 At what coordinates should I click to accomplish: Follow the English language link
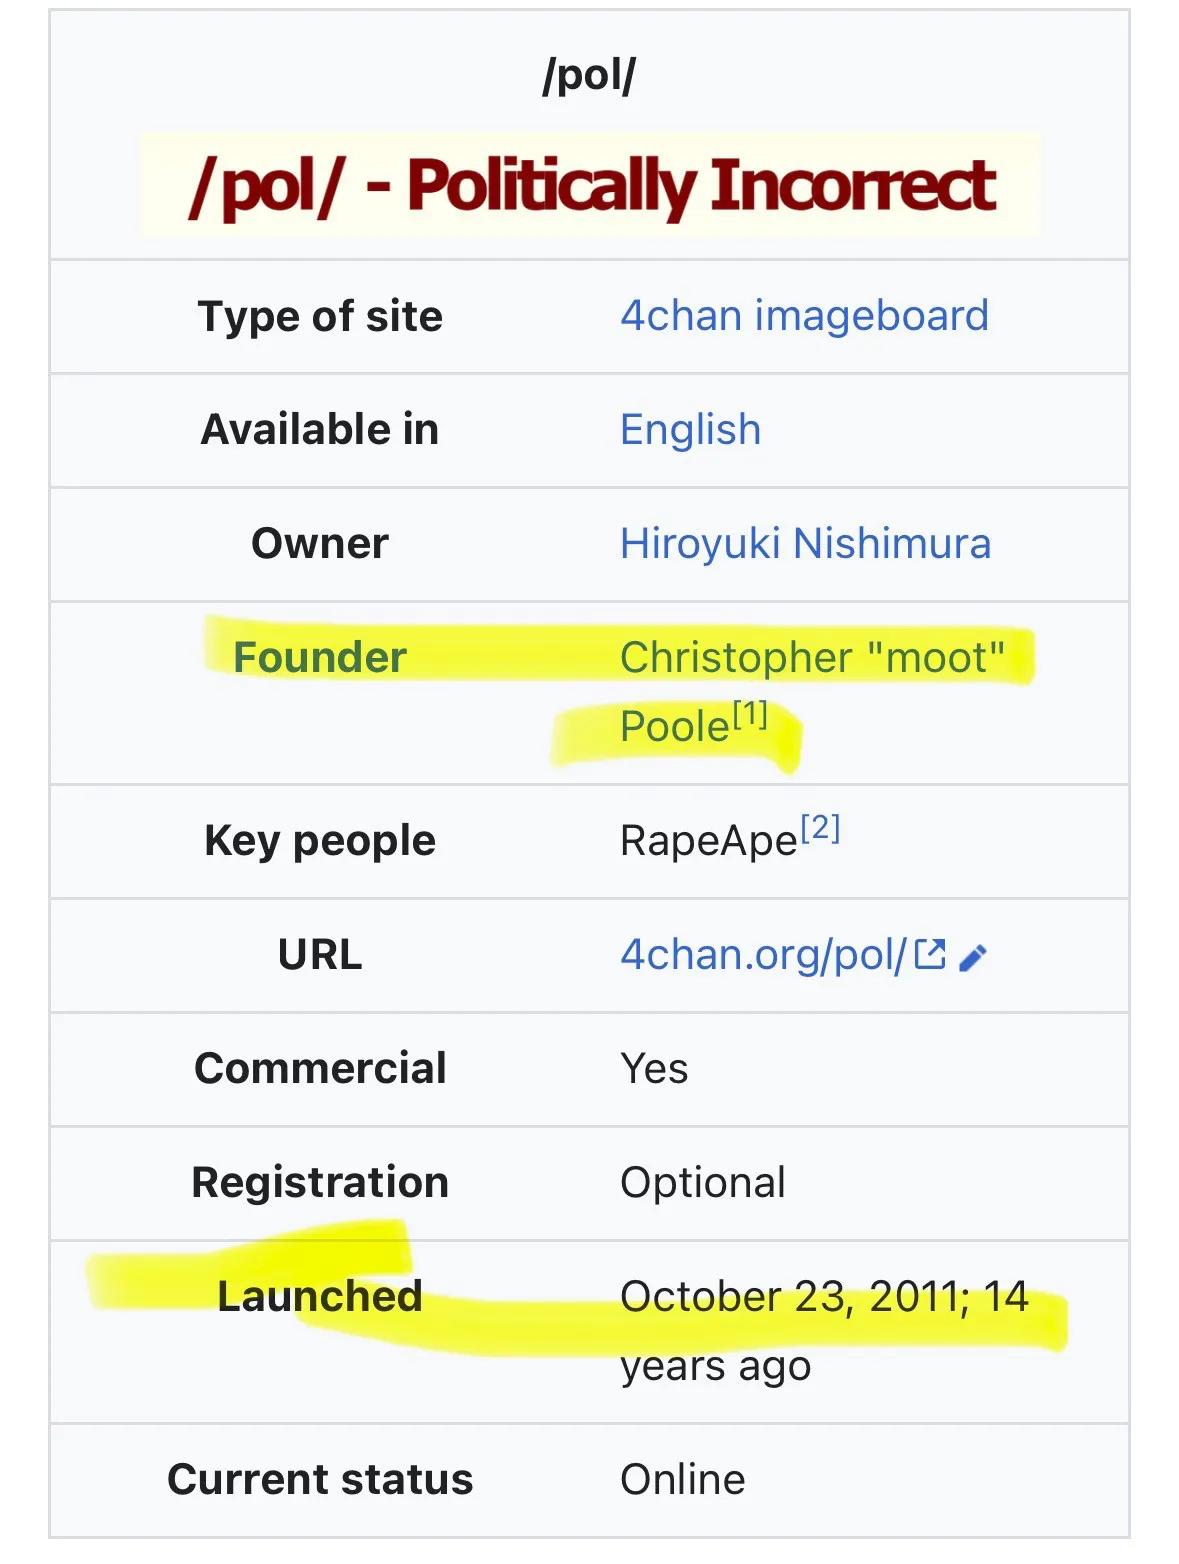[690, 430]
